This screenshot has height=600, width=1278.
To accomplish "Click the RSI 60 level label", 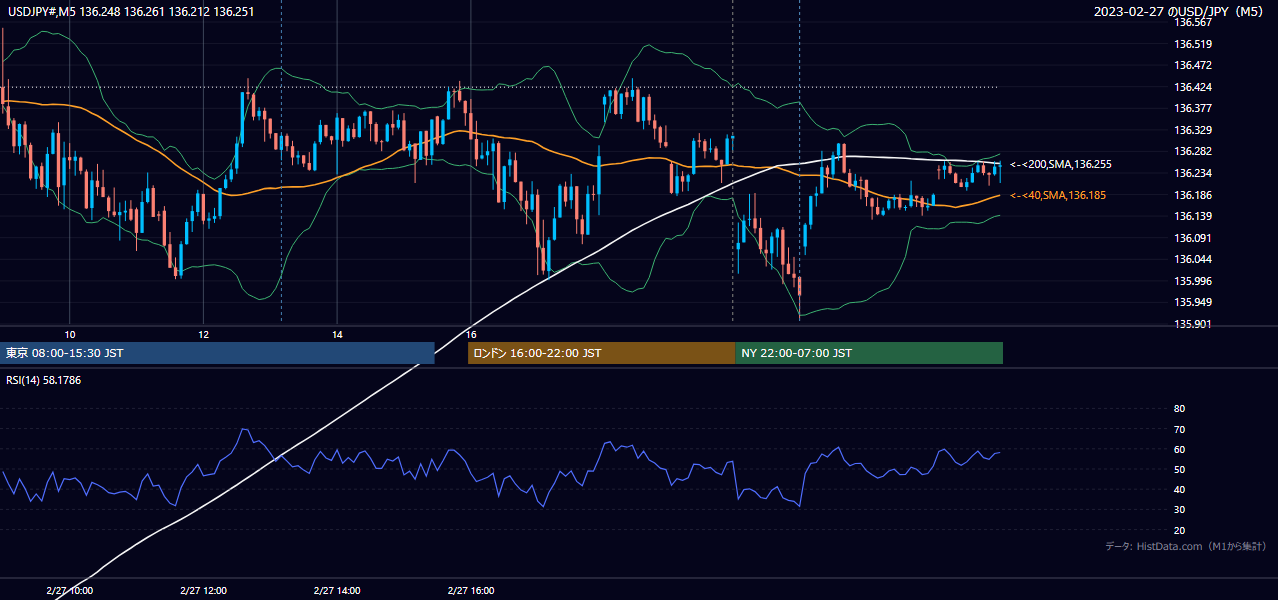I will coord(1179,449).
